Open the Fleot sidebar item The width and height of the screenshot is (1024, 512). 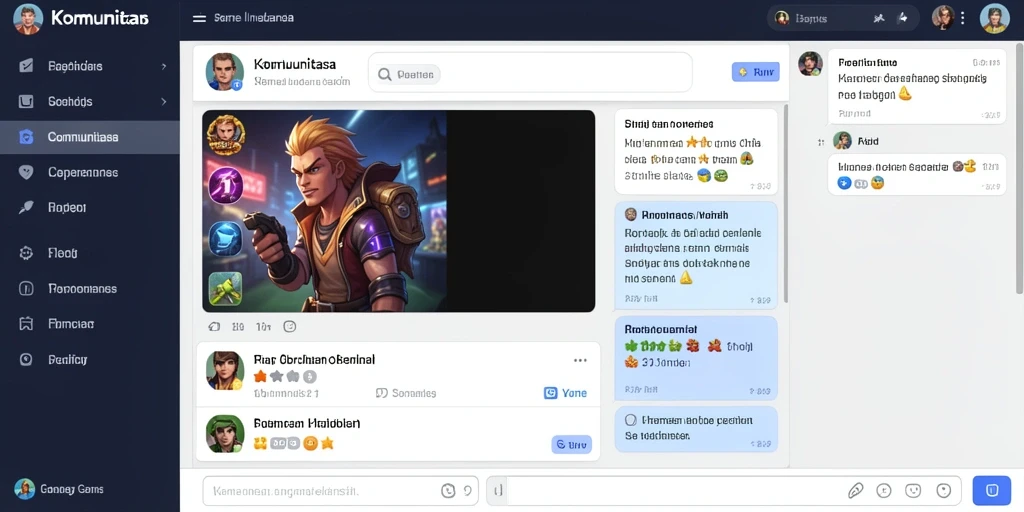[89, 253]
